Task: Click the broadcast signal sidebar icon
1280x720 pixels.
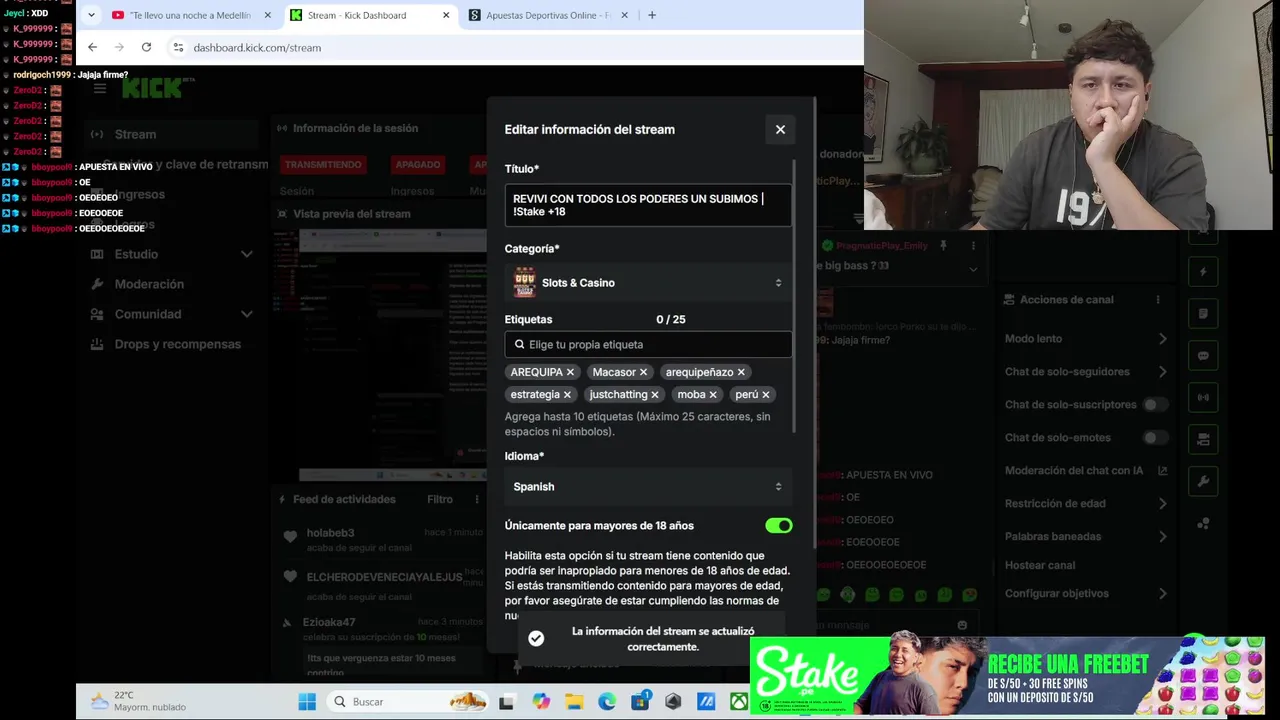Action: tap(1203, 397)
